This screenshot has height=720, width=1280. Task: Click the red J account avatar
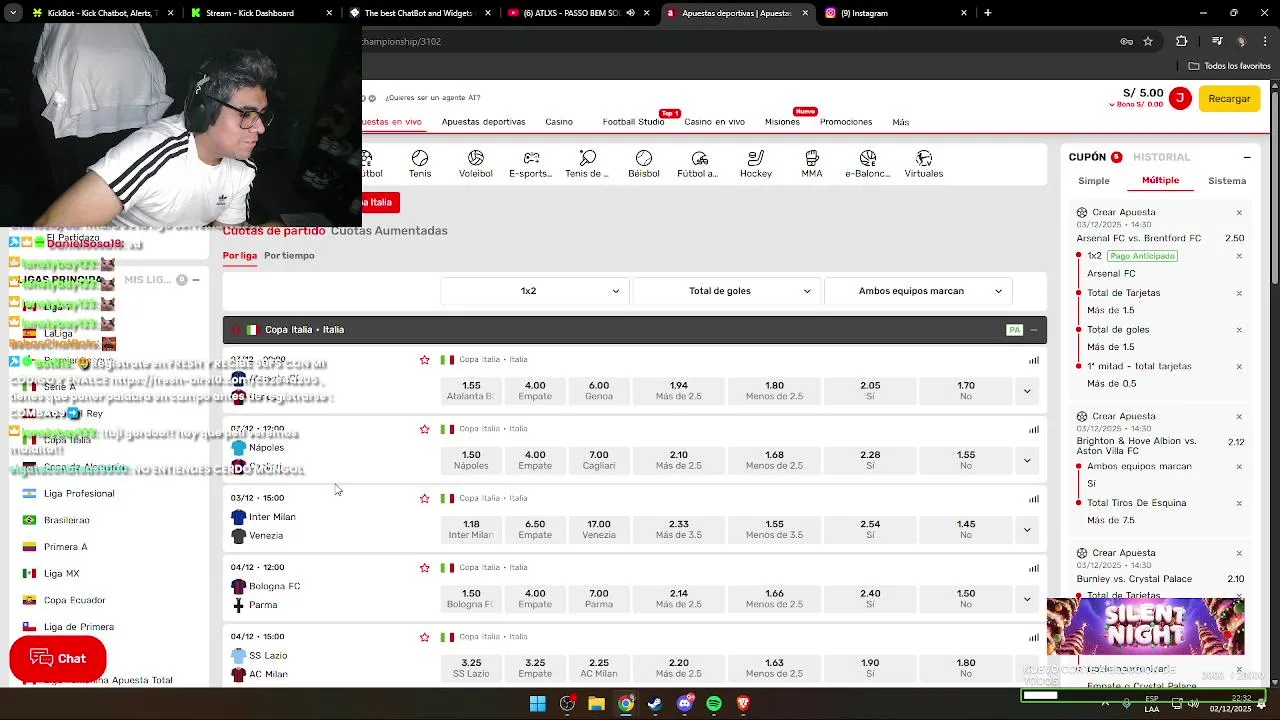[1180, 98]
